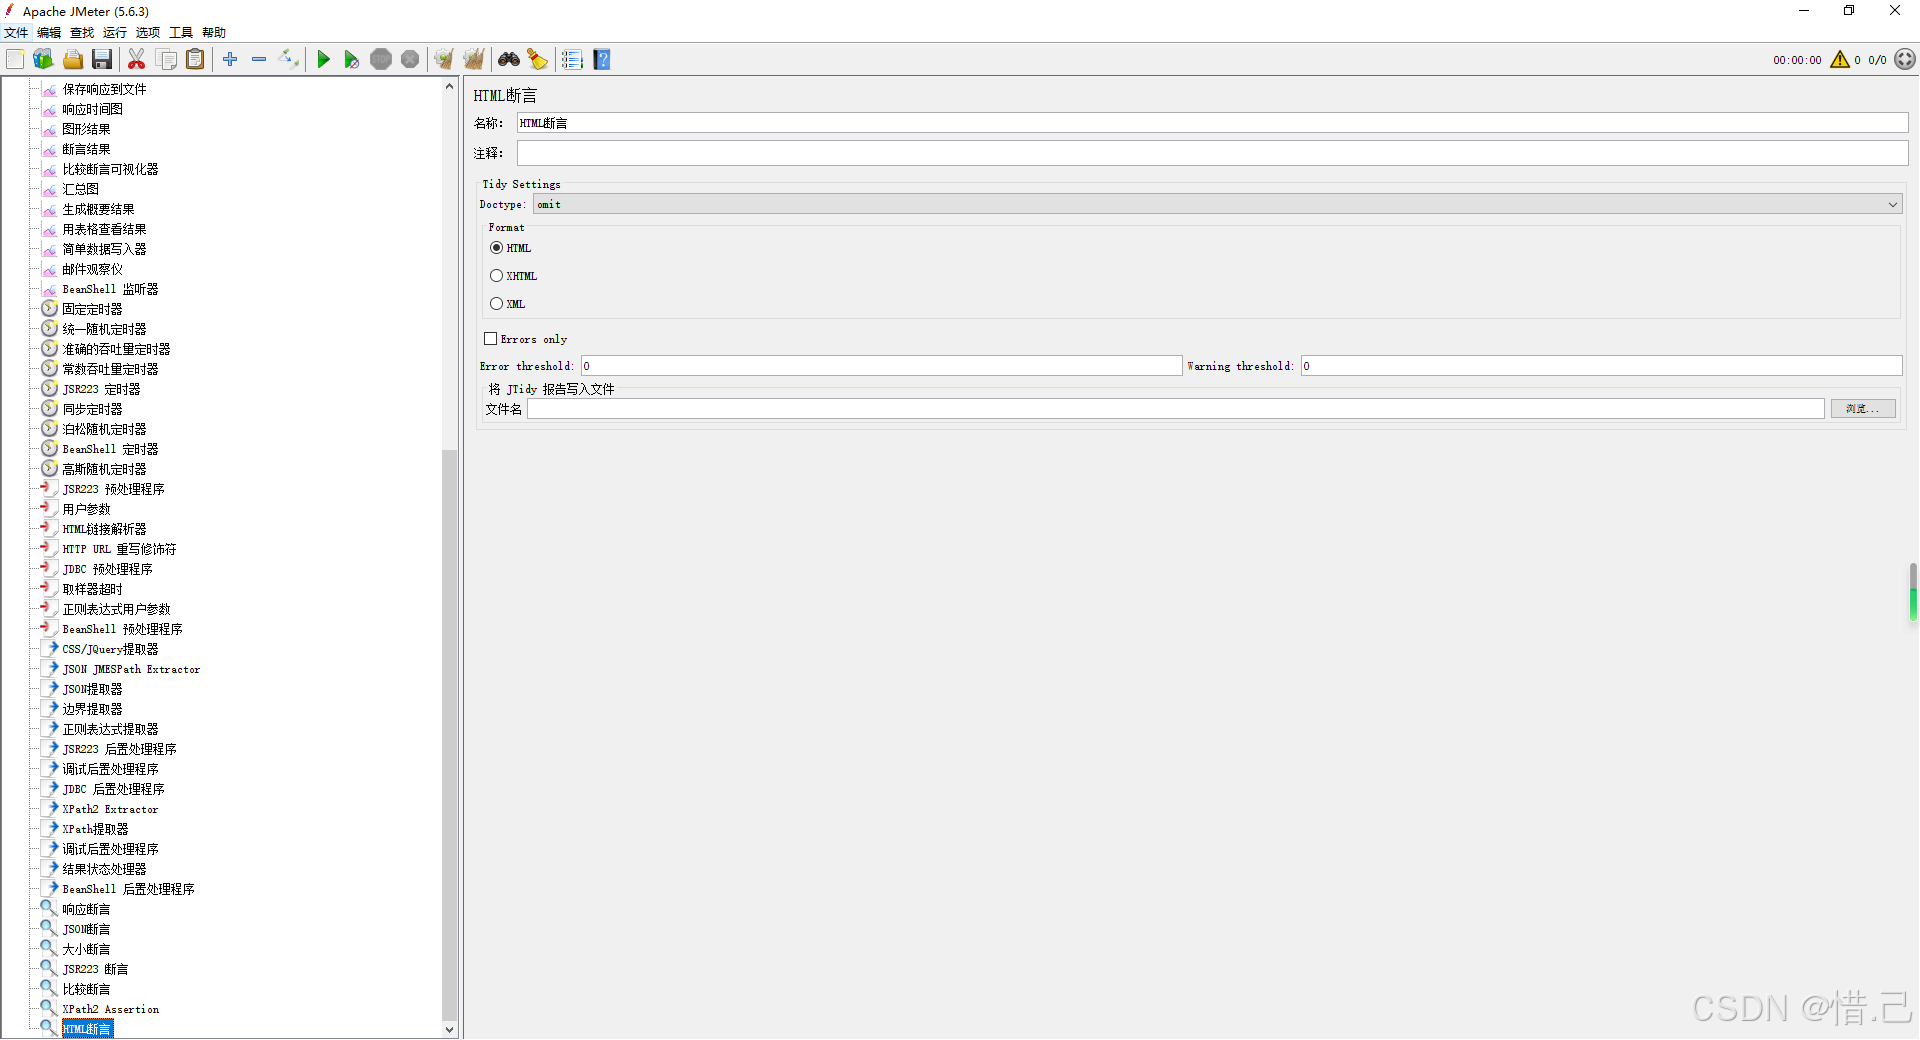Select 同步定时器 in the tree
1920x1040 pixels.
[x=92, y=409]
